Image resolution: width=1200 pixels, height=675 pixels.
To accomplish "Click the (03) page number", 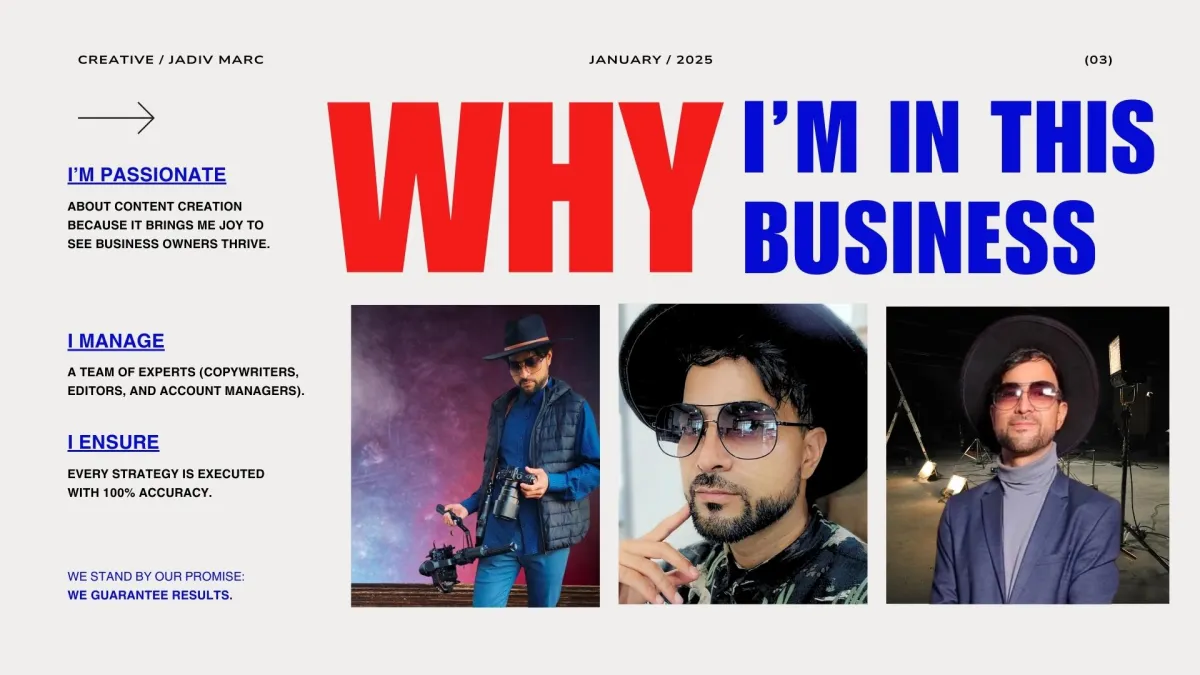I will [1098, 60].
